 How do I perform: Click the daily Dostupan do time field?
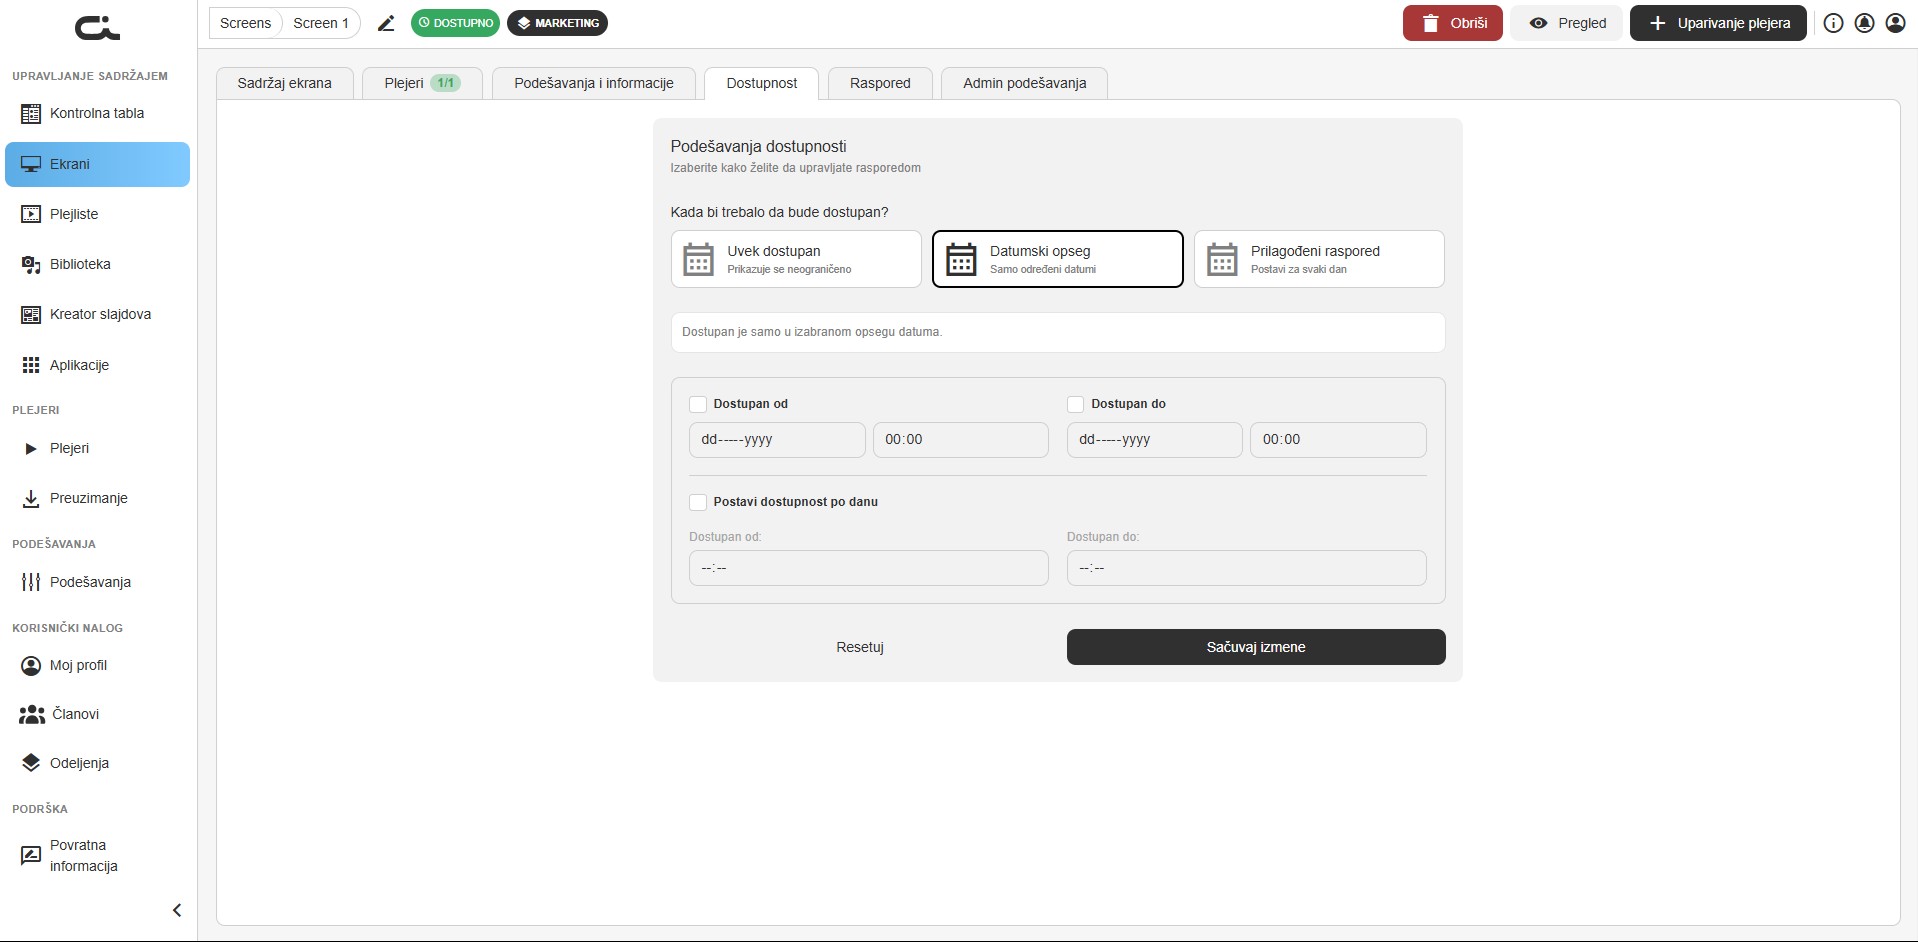(x=1247, y=568)
